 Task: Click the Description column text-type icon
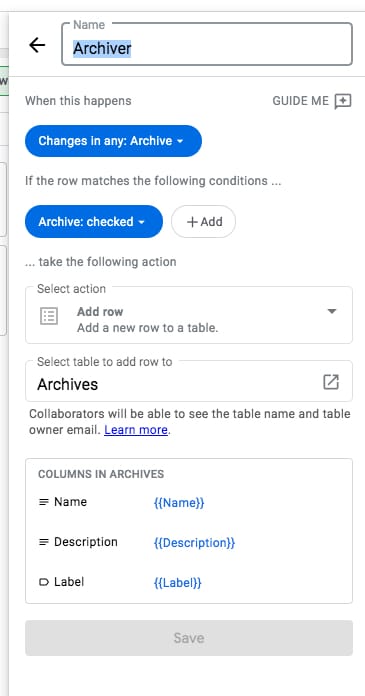point(44,542)
